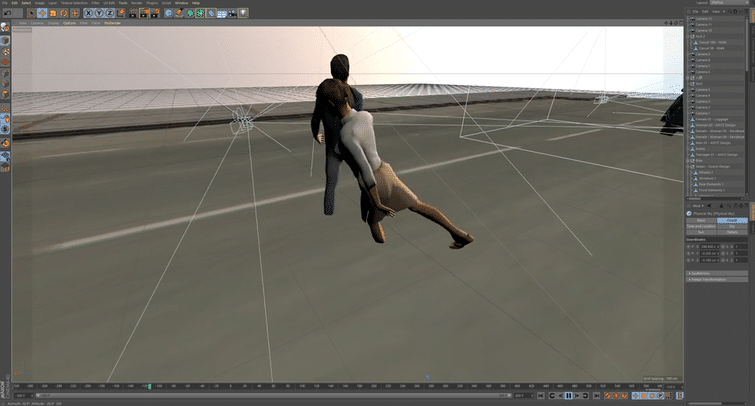Image resolution: width=755 pixels, height=406 pixels.
Task: Add a Cube primitive object
Action: tap(169, 13)
